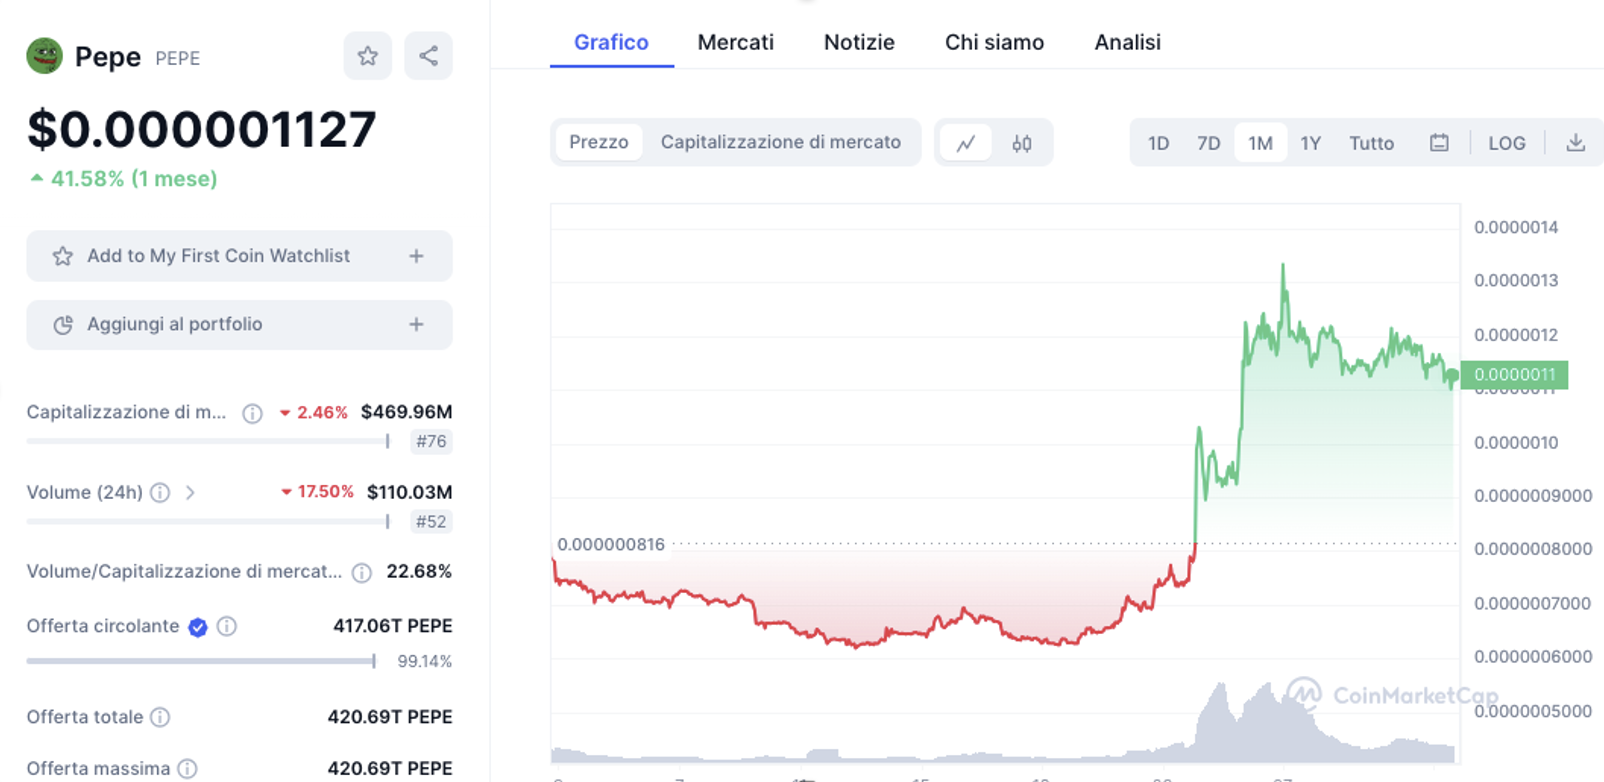Click the 22.68% volume ratio value
Screen dimensions: 1604x782
(419, 571)
